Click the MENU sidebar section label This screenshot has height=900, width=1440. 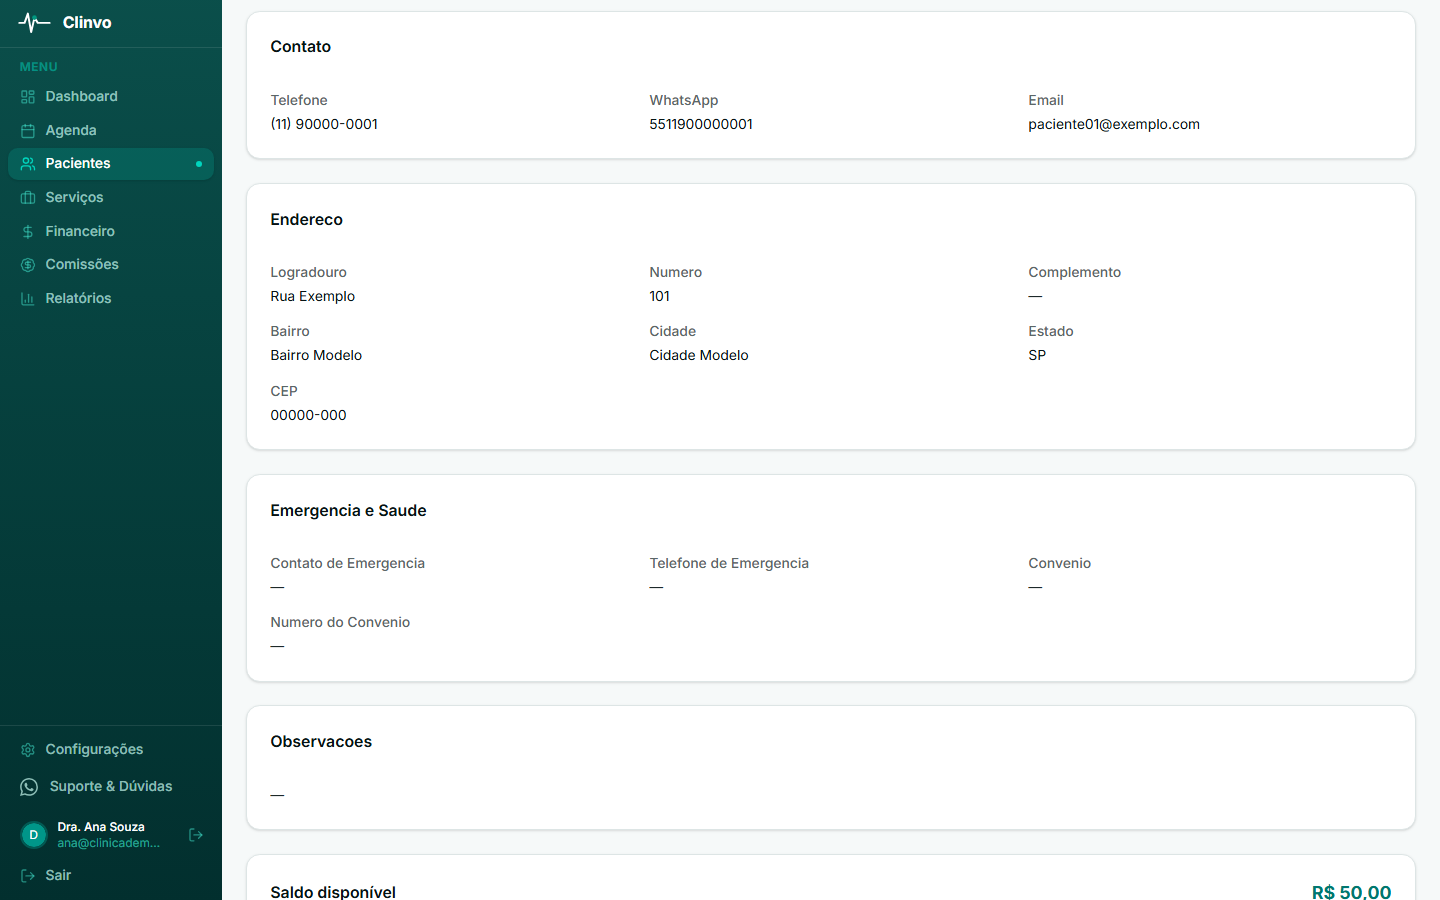[x=39, y=67]
